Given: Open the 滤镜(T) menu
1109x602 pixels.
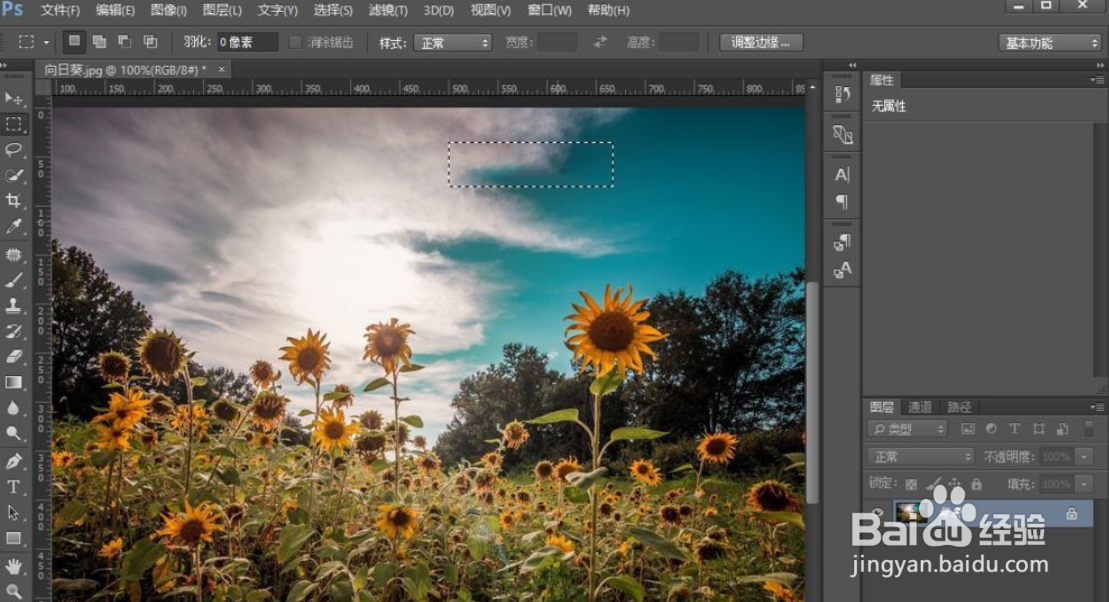Looking at the screenshot, I should coord(388,11).
